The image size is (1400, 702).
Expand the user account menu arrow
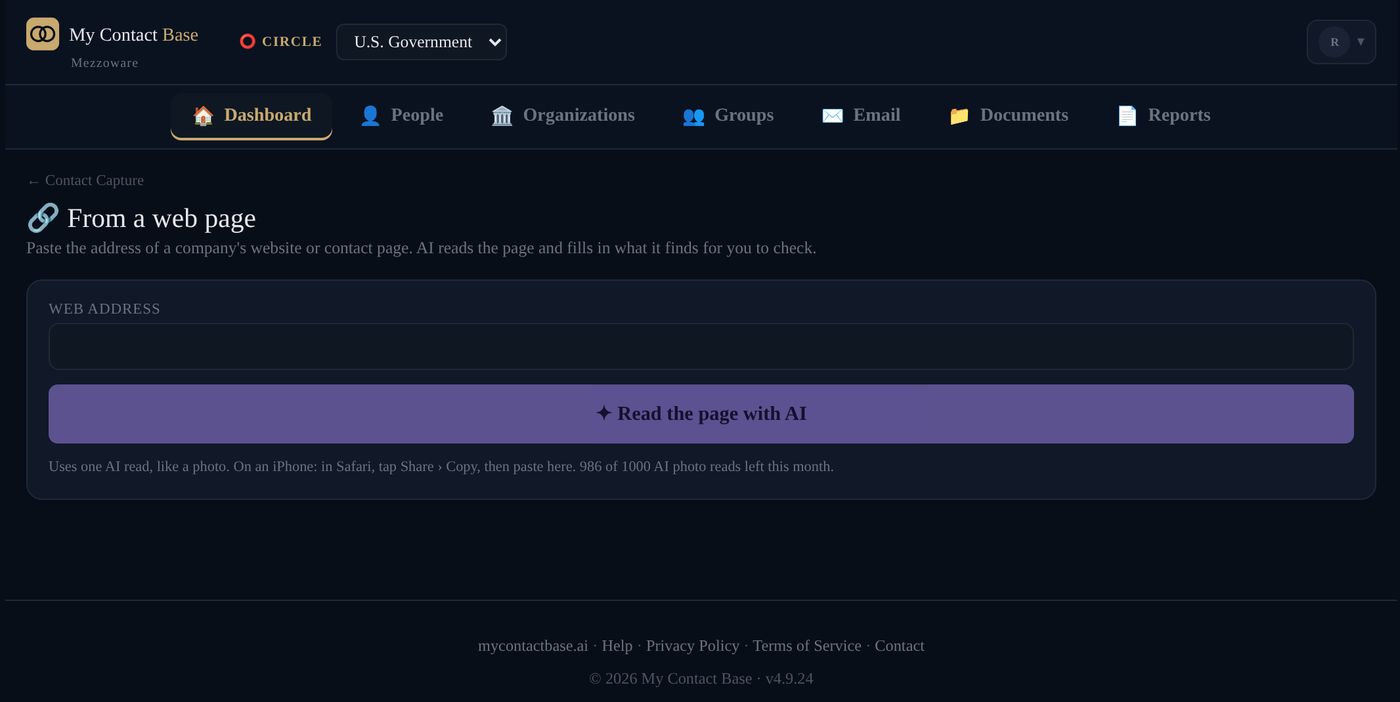pyautogui.click(x=1361, y=42)
